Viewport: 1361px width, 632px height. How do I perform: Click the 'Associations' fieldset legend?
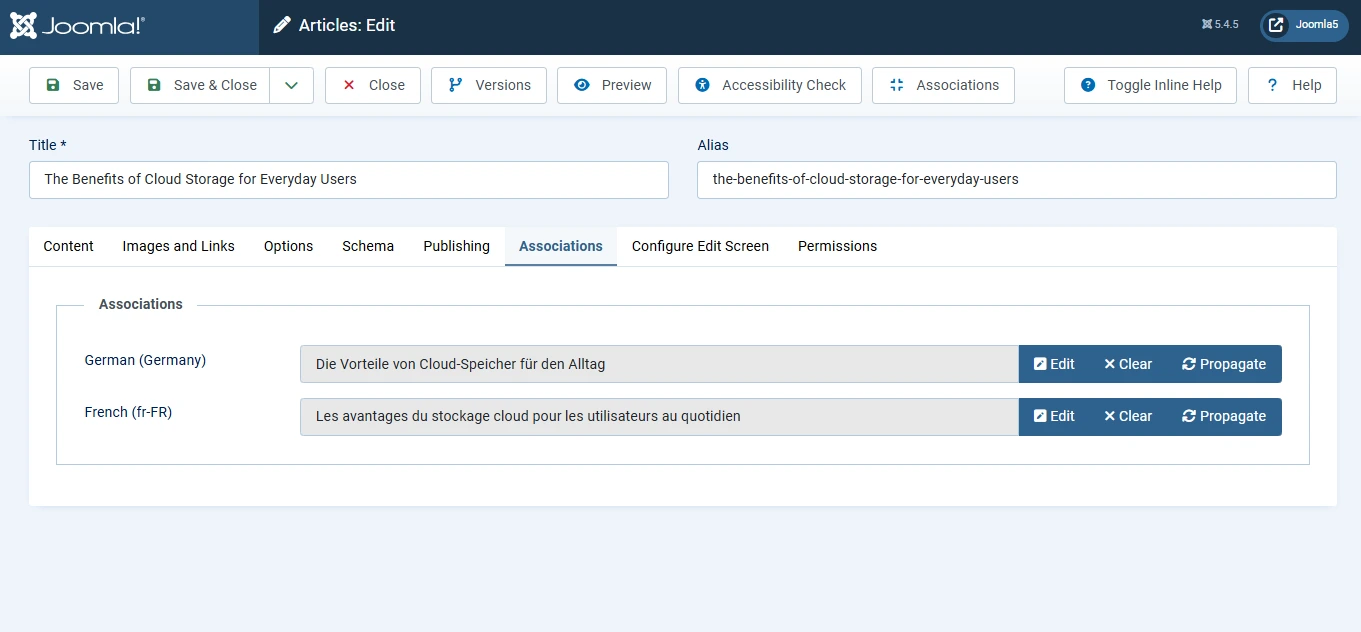[x=141, y=304]
